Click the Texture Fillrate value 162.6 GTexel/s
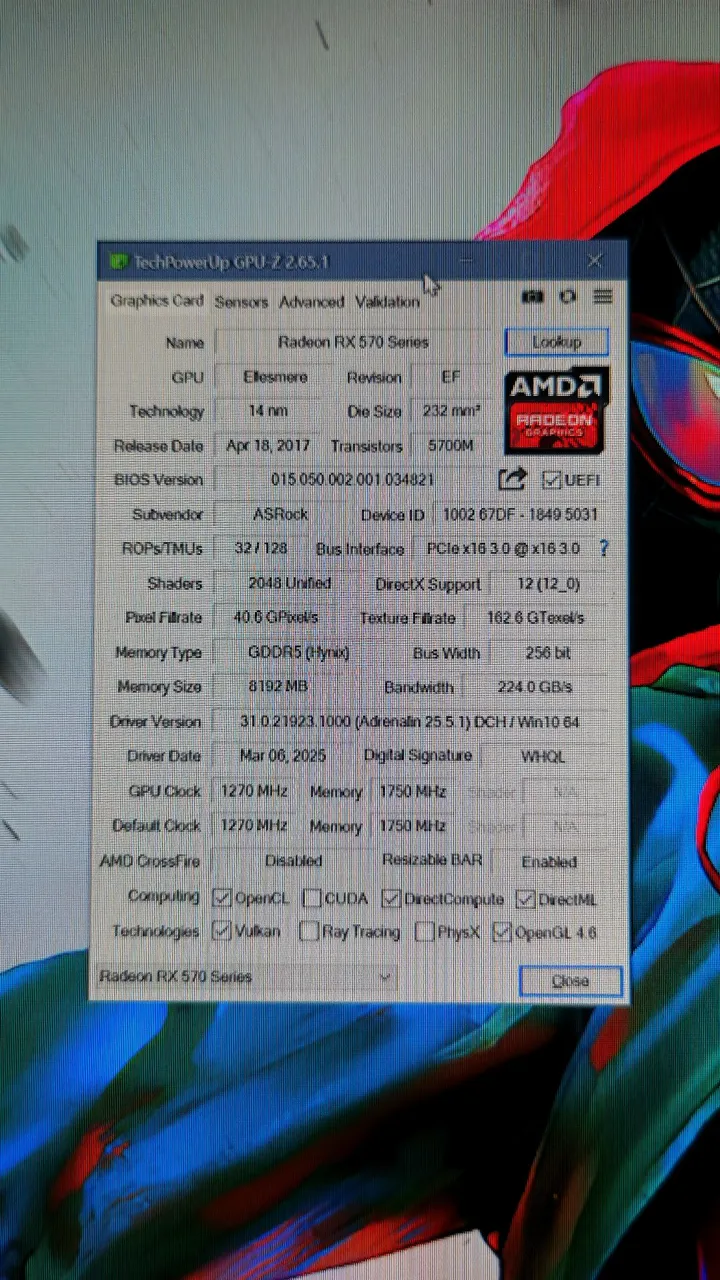Screen dimensions: 720x1280 coord(536,618)
